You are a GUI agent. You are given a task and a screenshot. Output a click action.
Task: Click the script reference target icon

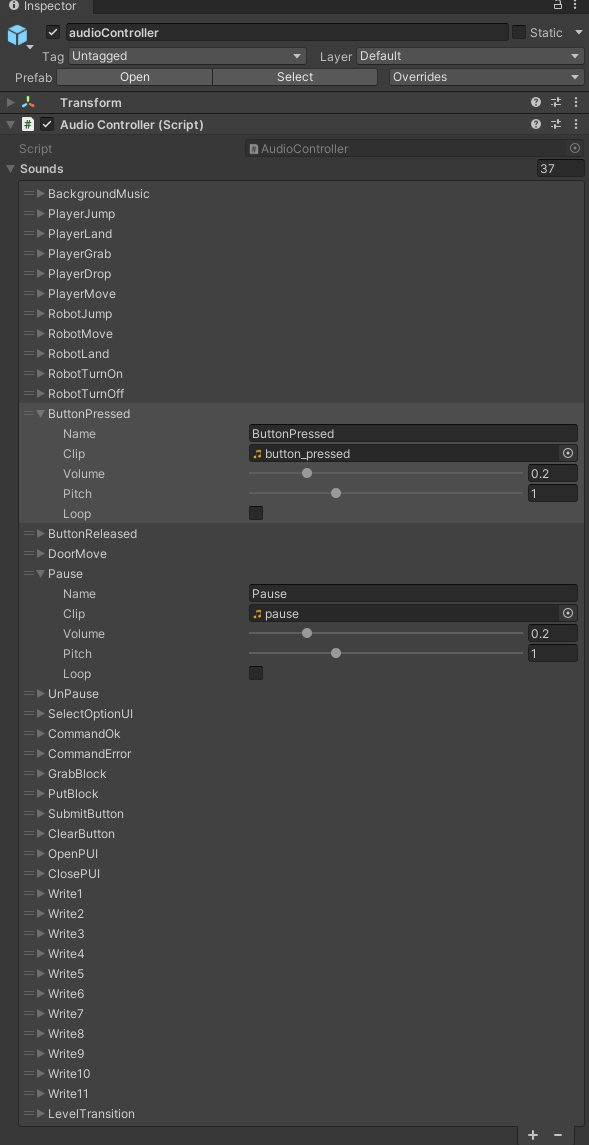575,147
